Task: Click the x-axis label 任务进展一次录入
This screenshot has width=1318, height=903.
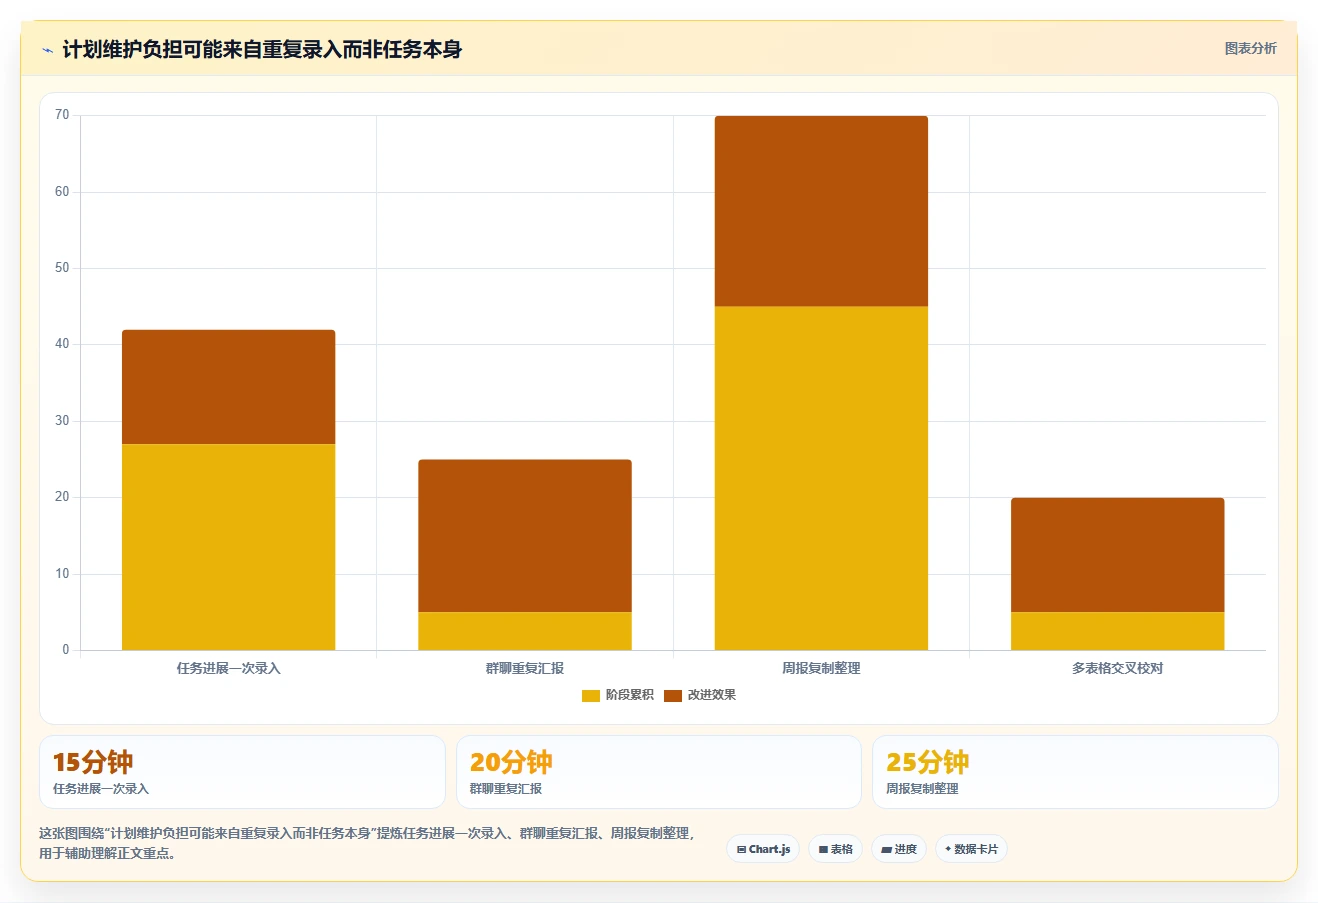Action: [229, 668]
